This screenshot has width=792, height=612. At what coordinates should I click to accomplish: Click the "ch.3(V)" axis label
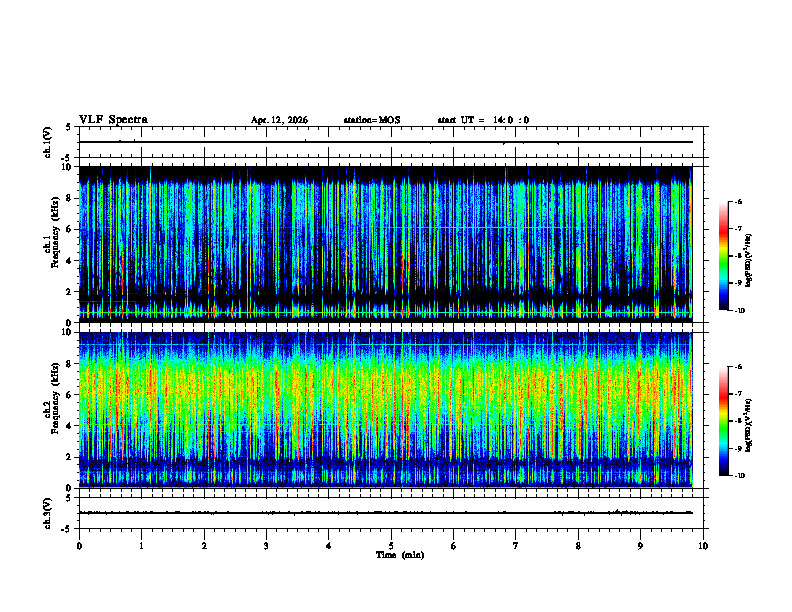pos(48,513)
